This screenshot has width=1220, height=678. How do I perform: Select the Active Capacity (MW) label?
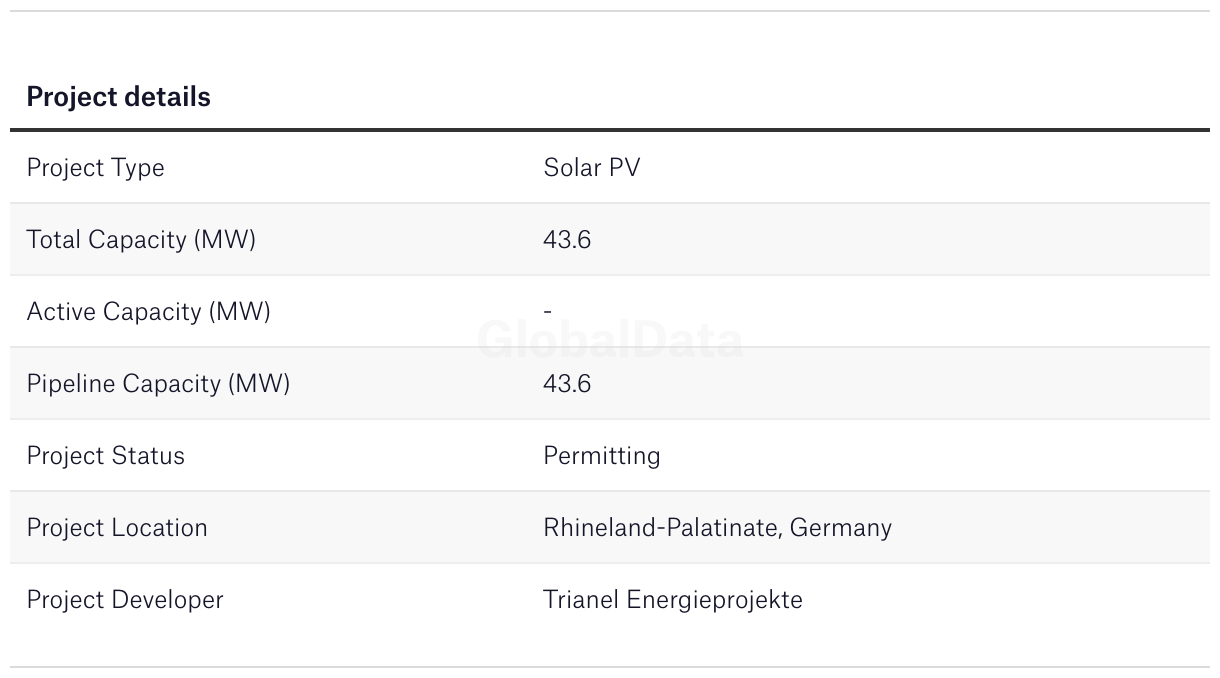coord(148,312)
